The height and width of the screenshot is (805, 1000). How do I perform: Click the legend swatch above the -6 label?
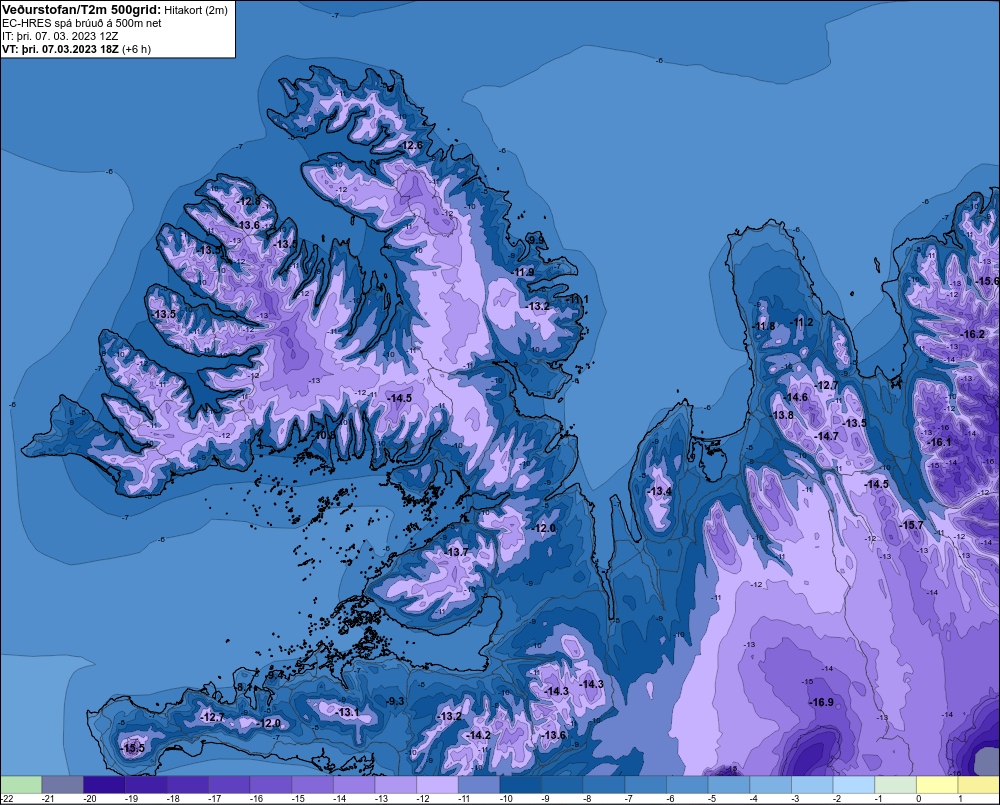click(x=688, y=785)
